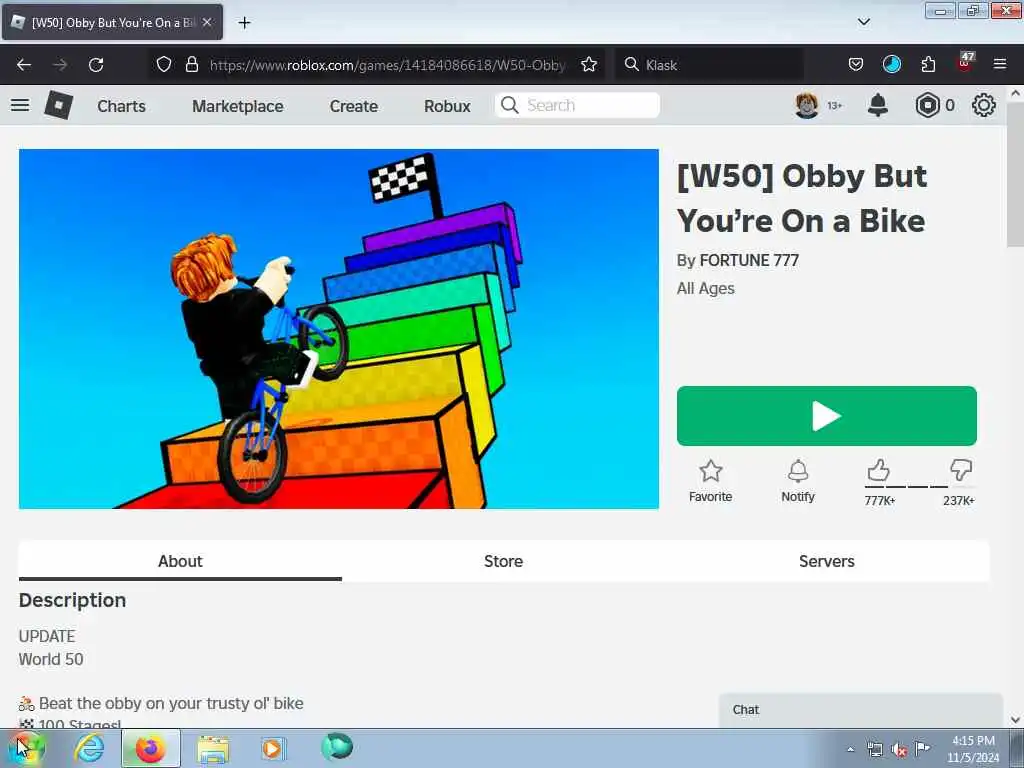
Task: Click the Firefox forward arrow
Action: point(60,65)
